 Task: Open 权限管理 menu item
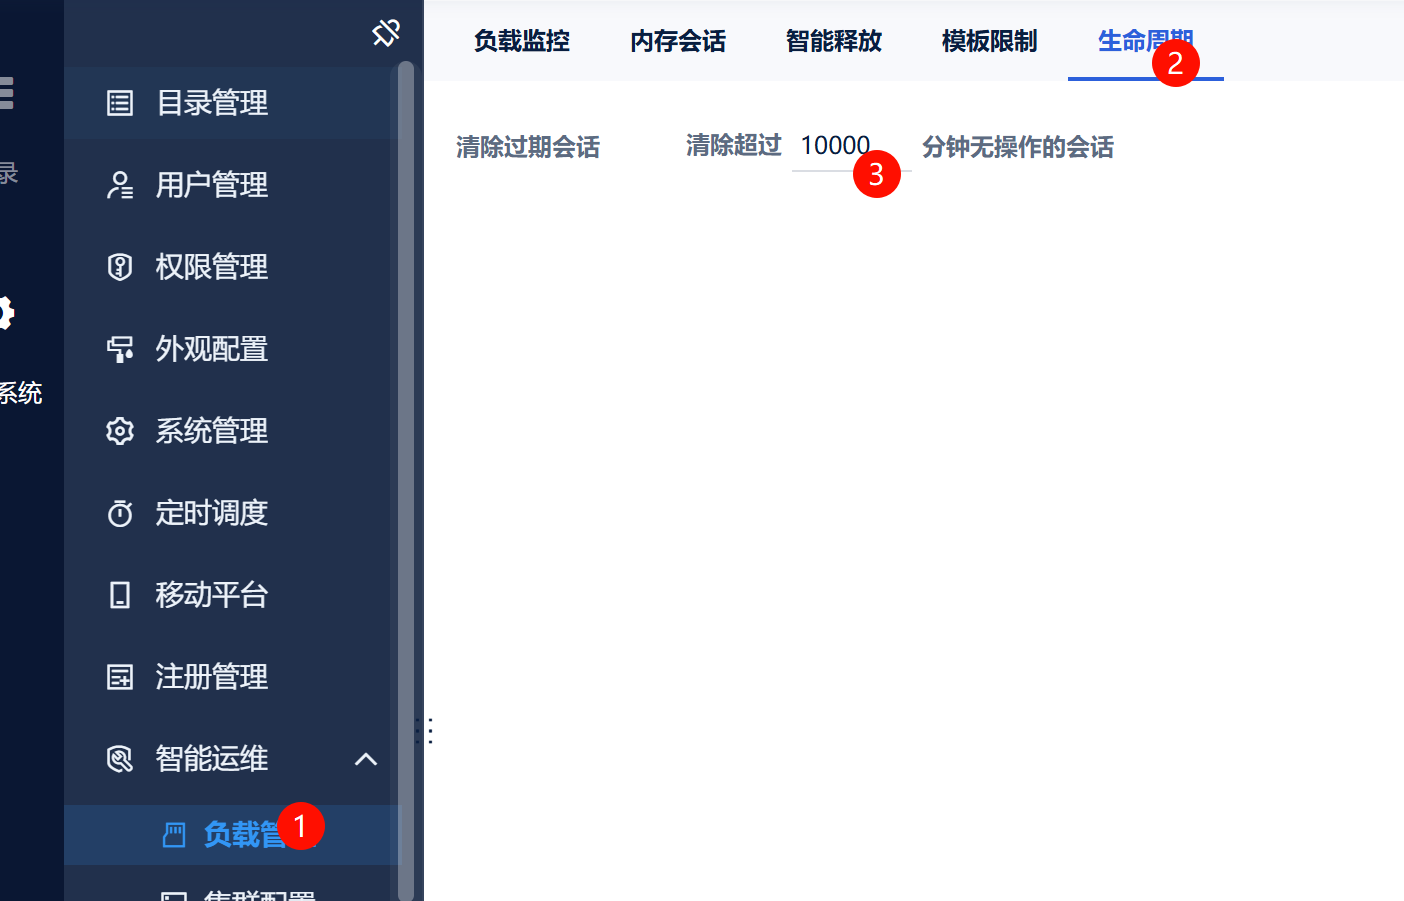[232, 267]
